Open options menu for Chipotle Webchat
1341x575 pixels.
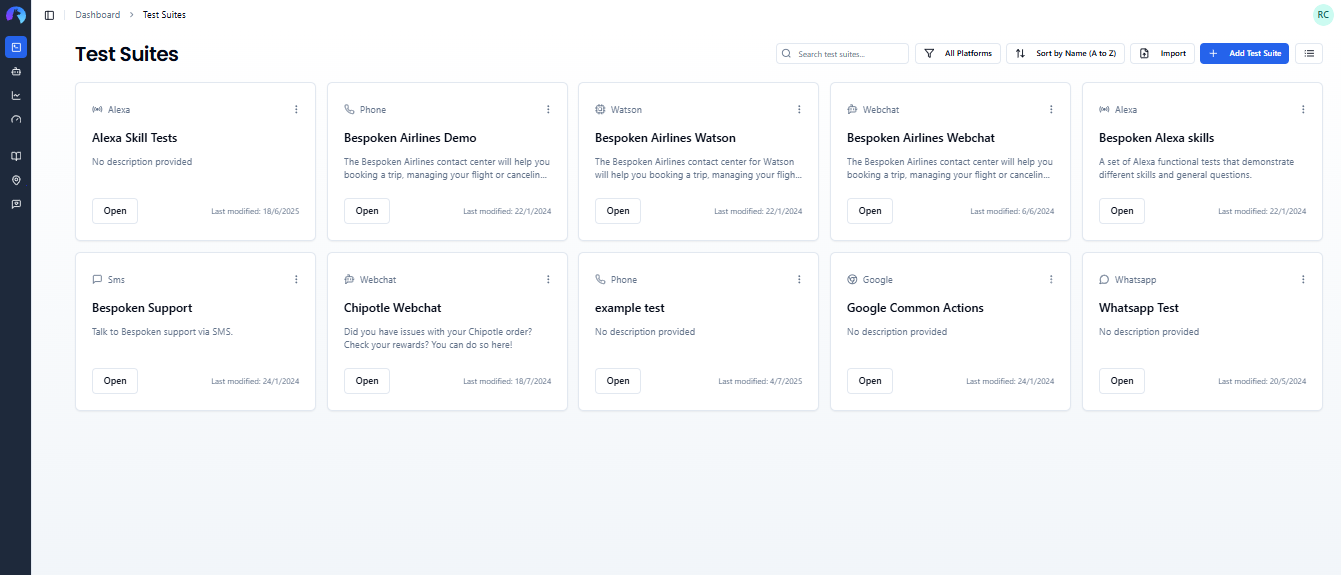click(x=548, y=279)
